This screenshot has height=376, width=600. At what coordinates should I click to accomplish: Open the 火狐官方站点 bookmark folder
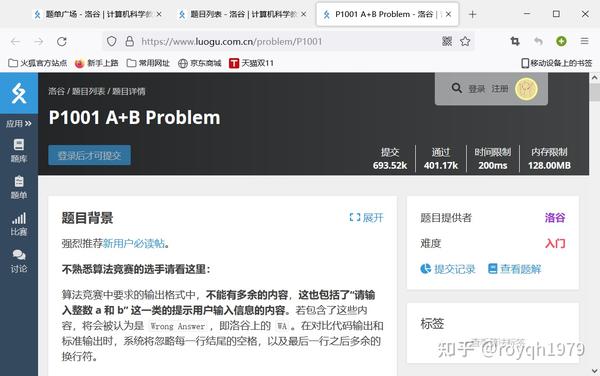point(38,63)
